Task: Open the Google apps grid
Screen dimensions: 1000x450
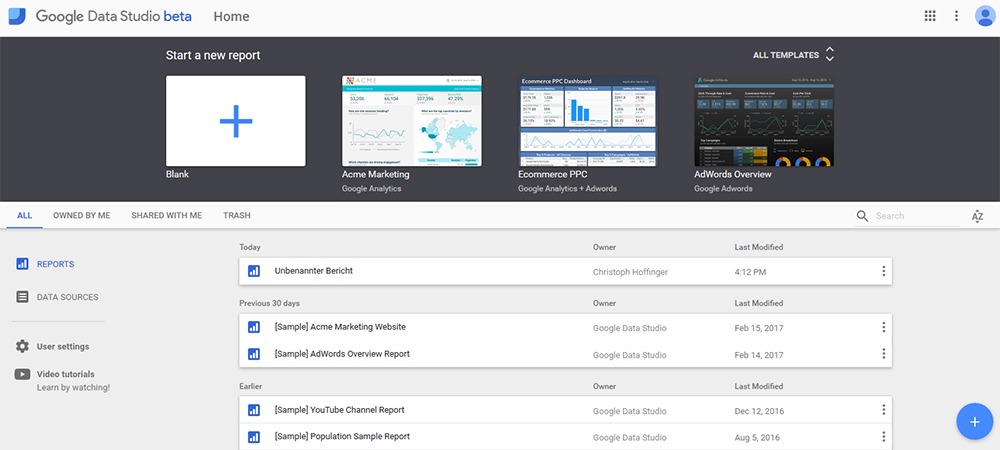Action: point(930,16)
